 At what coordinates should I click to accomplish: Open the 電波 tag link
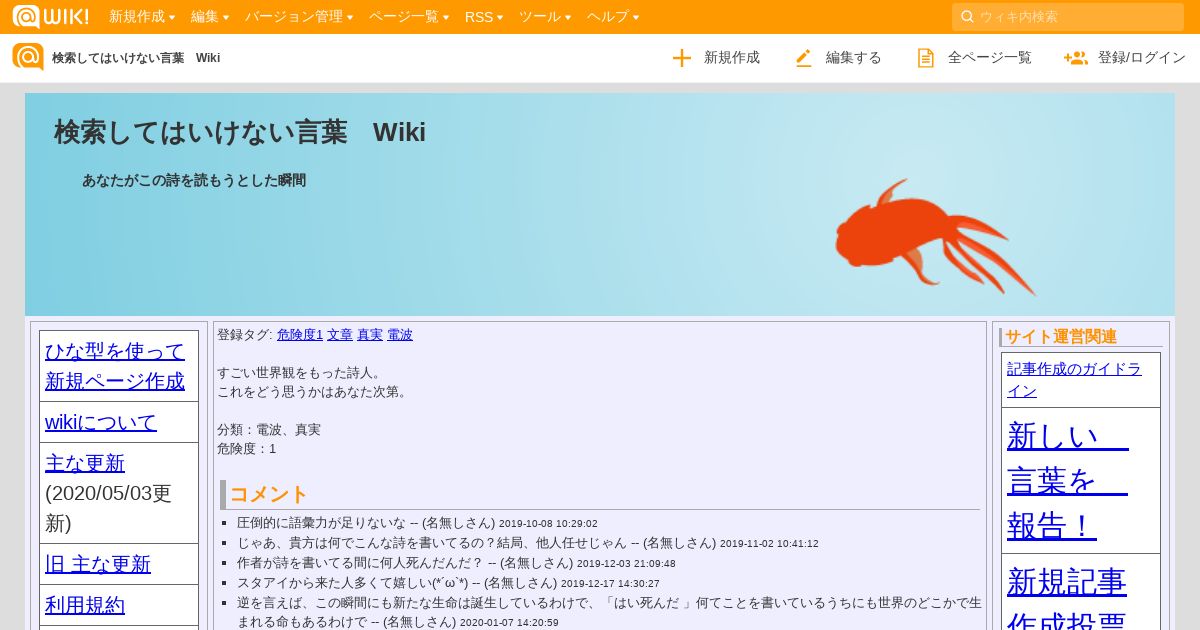point(400,335)
